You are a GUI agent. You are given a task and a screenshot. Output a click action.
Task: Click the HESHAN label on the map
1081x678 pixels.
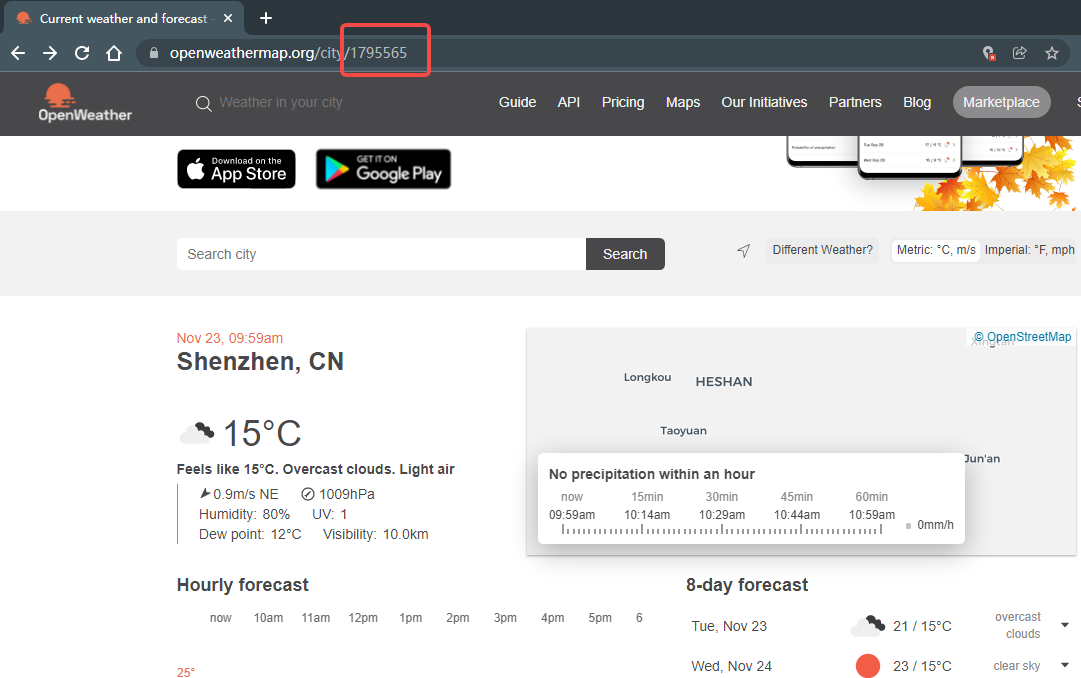tap(724, 381)
